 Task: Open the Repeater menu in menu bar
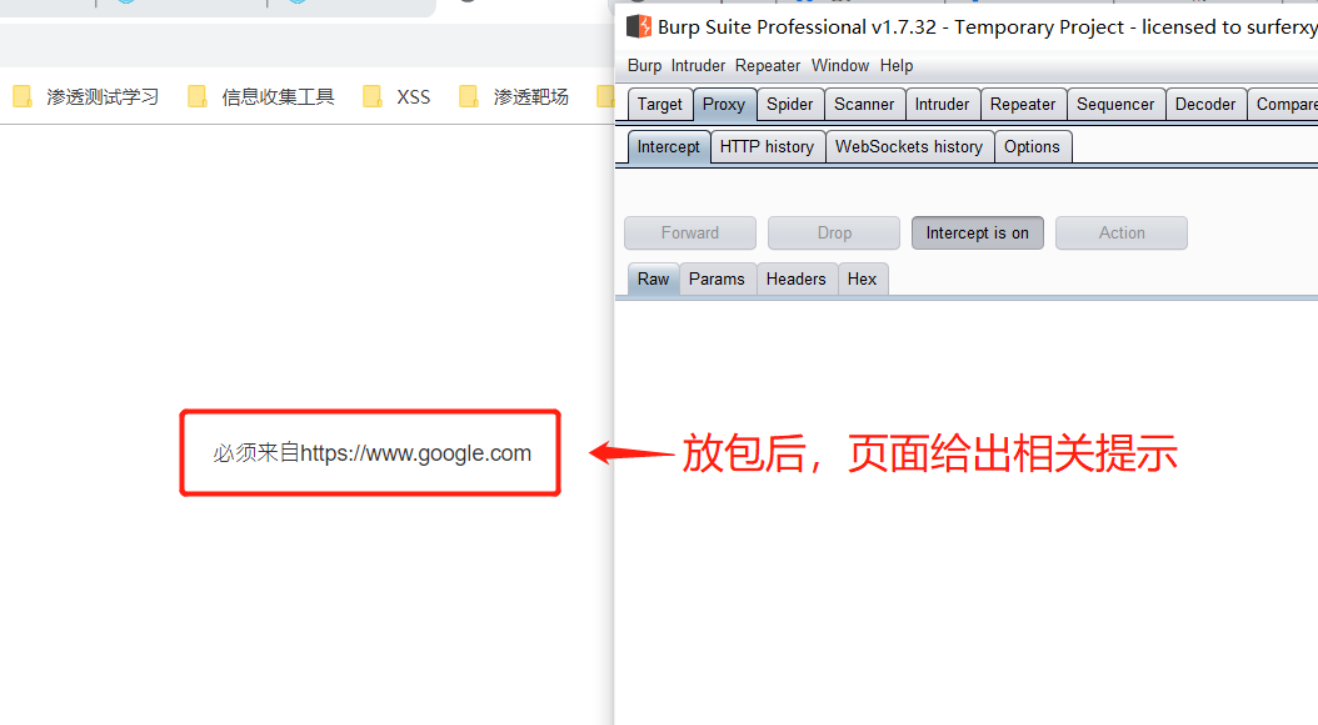pos(768,66)
